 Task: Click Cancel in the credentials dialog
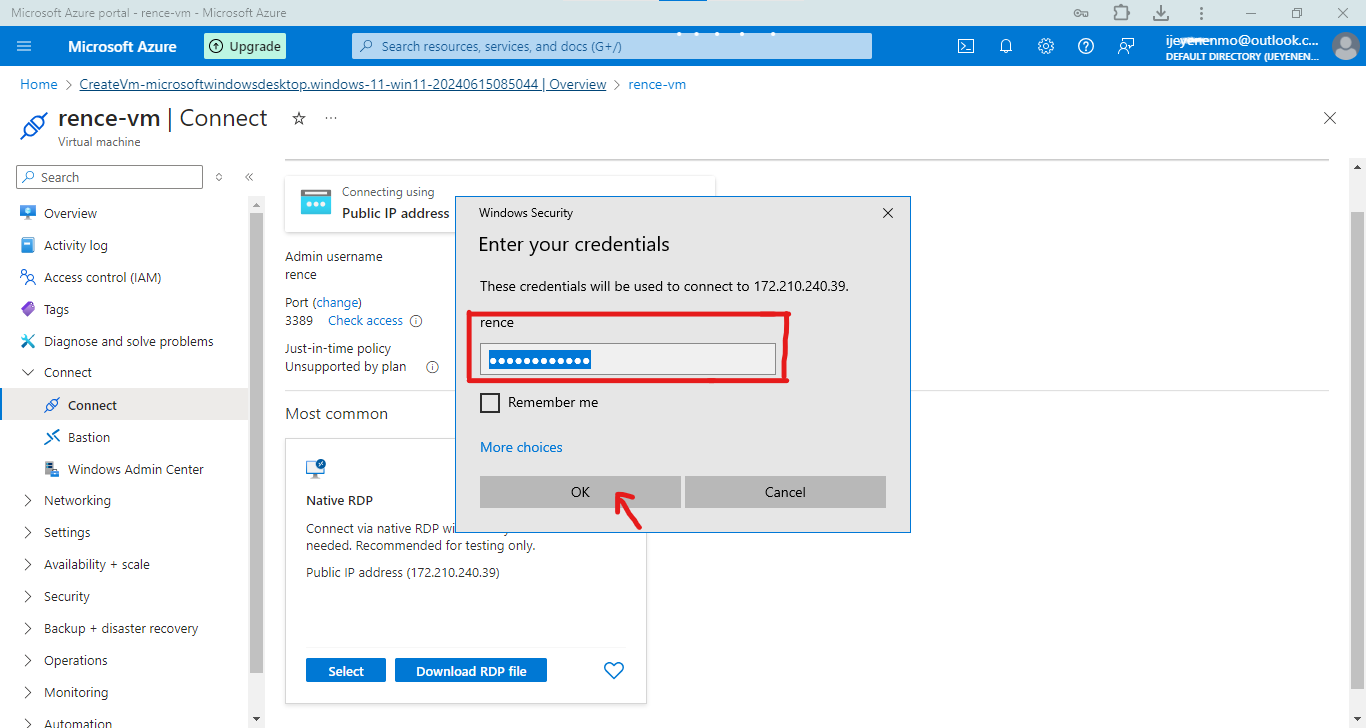(785, 492)
